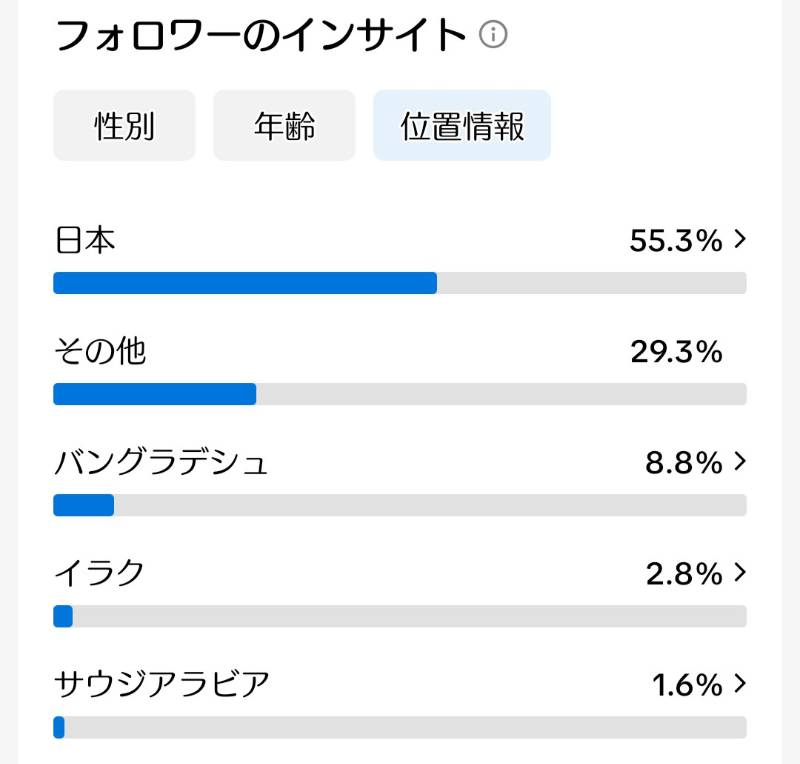
Task: Click the 29.3% value for その他
Action: (x=677, y=352)
